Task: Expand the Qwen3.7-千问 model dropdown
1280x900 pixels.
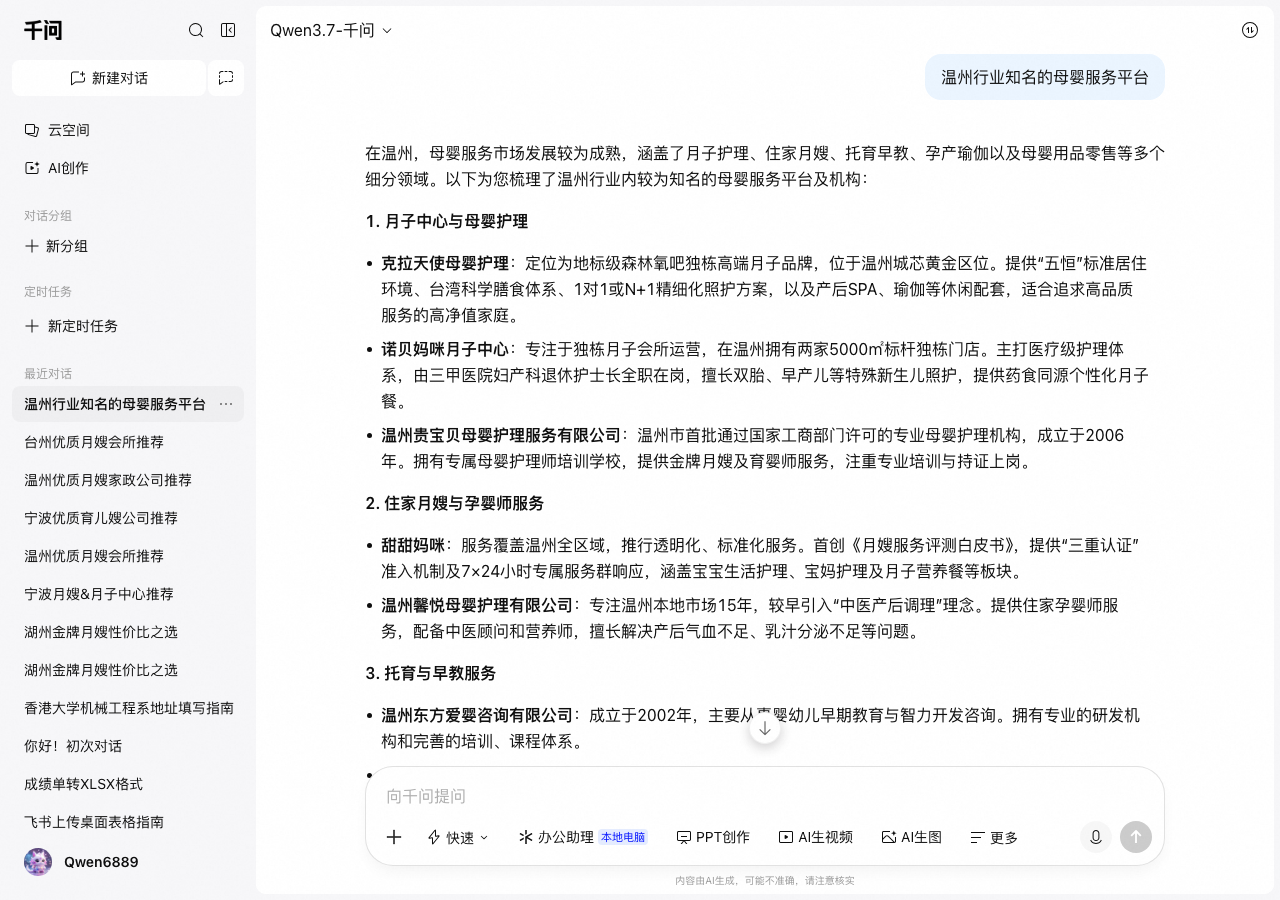Action: click(331, 30)
